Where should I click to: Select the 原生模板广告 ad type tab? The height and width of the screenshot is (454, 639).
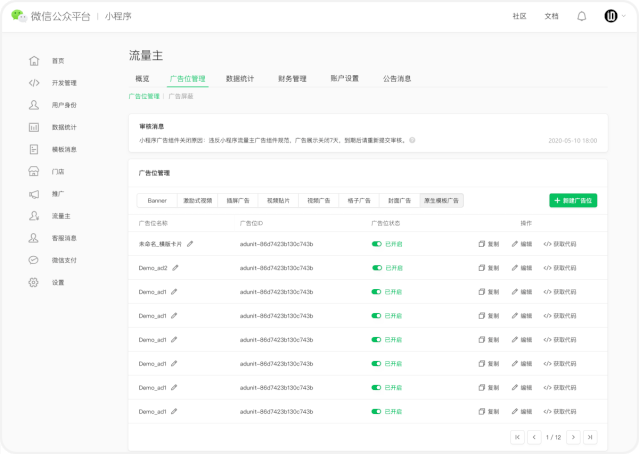tap(441, 201)
